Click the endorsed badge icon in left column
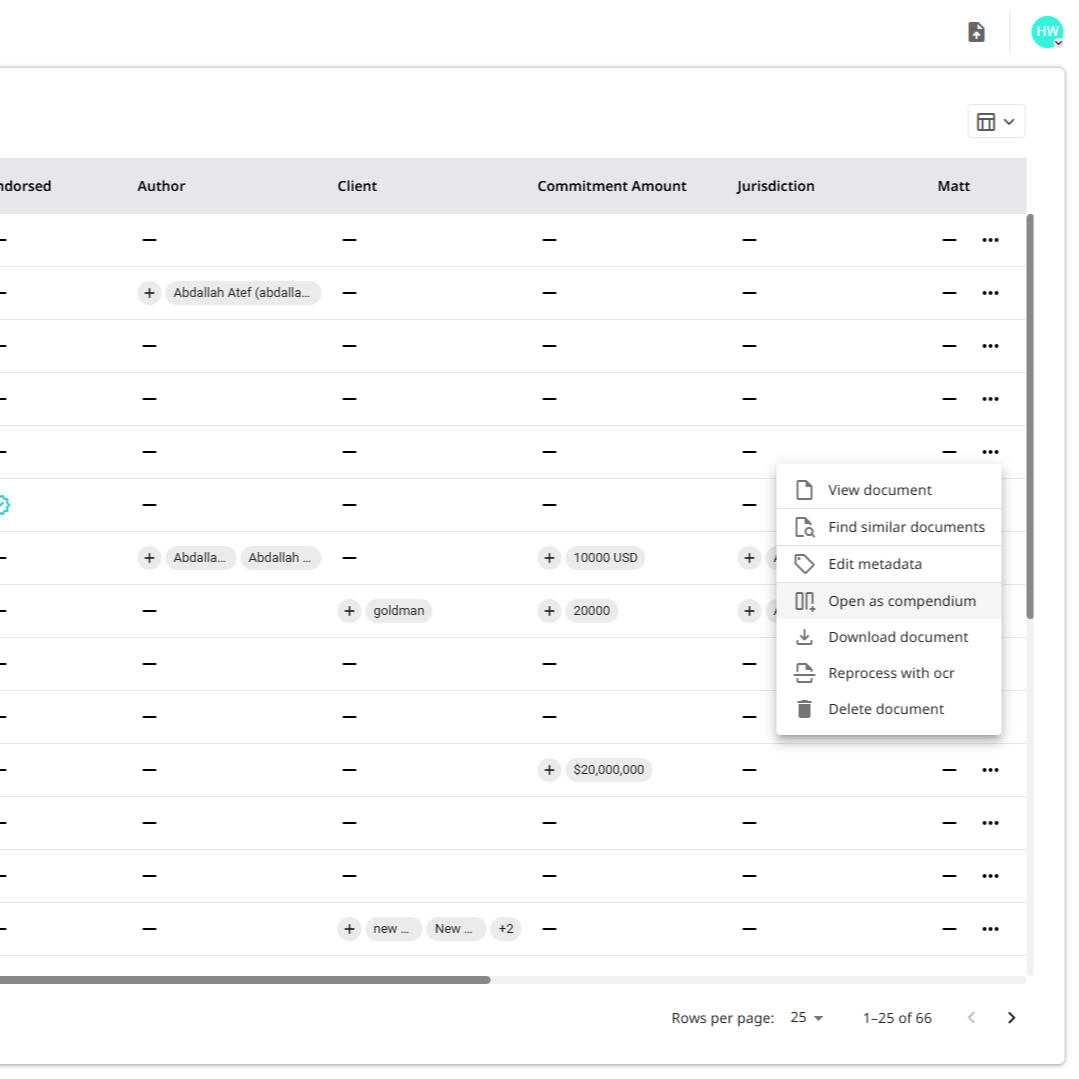Viewport: 1079px width, 1079px height. 4,505
